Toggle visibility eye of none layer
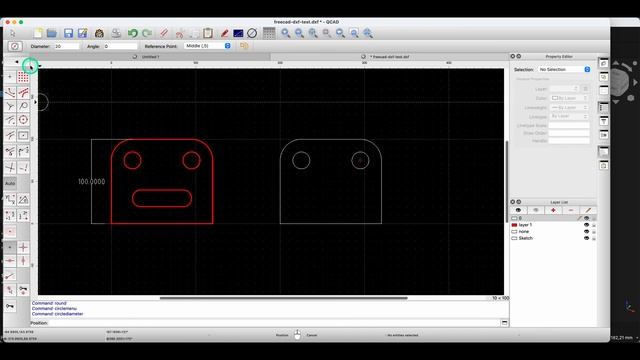This screenshot has height=360, width=640. click(587, 231)
